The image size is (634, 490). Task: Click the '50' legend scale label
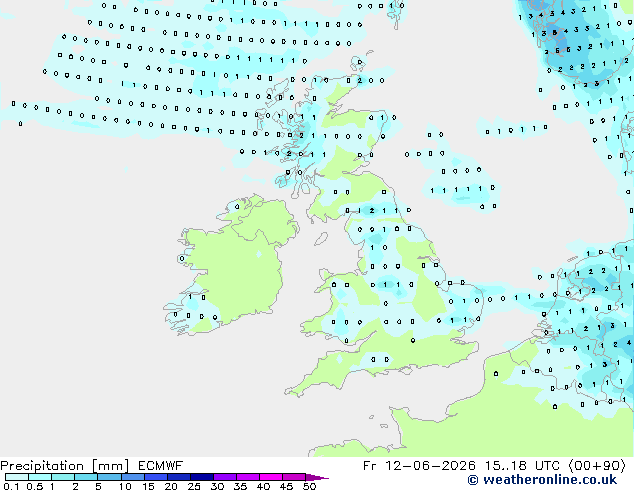pyautogui.click(x=309, y=486)
